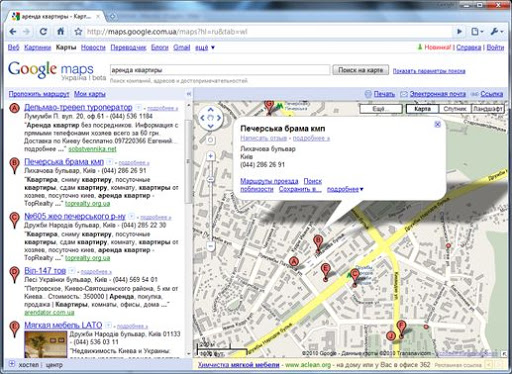Click the Войти sign-in link
512x374 pixels.
(x=495, y=47)
